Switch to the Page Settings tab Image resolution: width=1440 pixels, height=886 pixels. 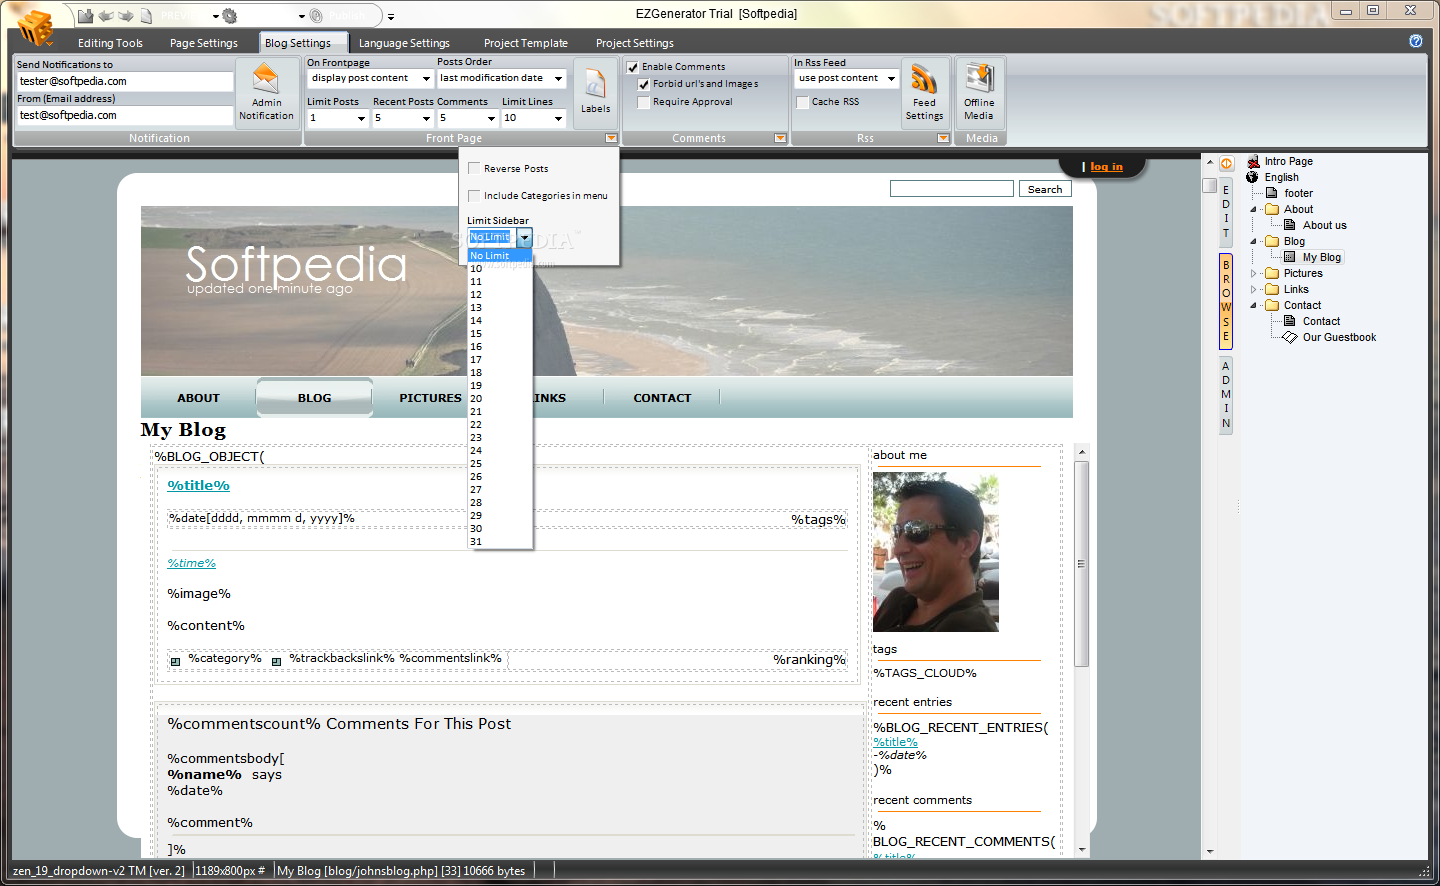click(204, 43)
